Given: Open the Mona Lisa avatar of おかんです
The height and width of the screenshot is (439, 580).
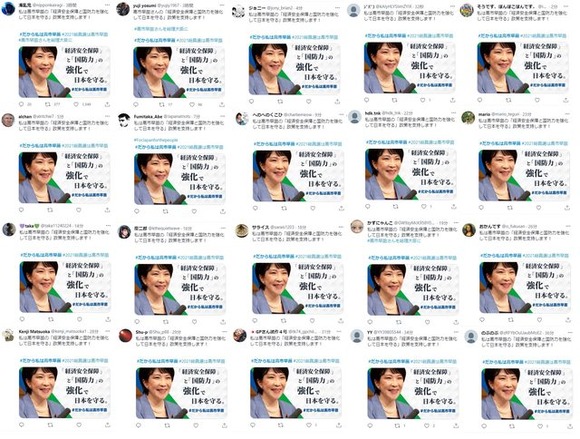Looking at the screenshot, I should tap(469, 230).
